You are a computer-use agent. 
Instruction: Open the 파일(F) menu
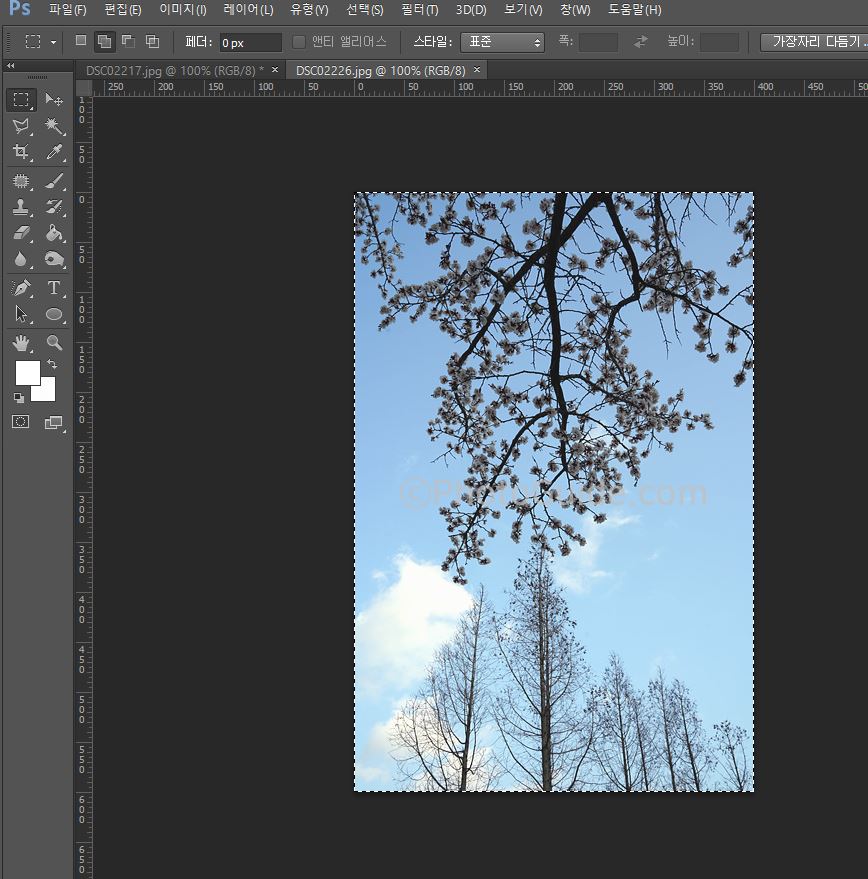(x=67, y=10)
